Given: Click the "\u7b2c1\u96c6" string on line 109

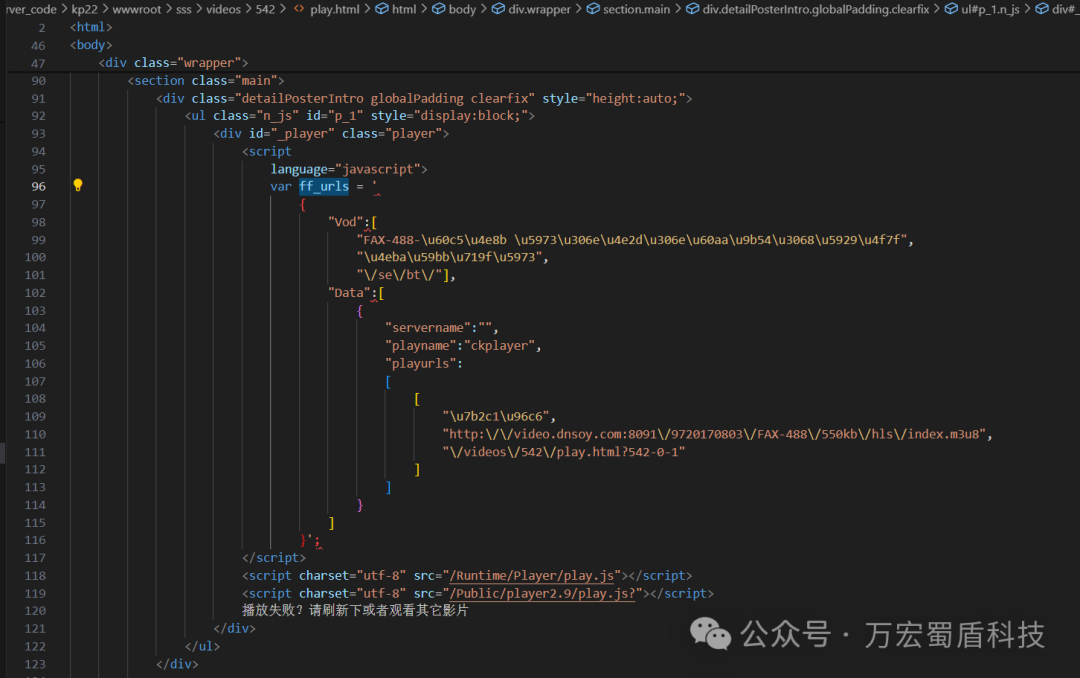Looking at the screenshot, I should click(x=496, y=416).
